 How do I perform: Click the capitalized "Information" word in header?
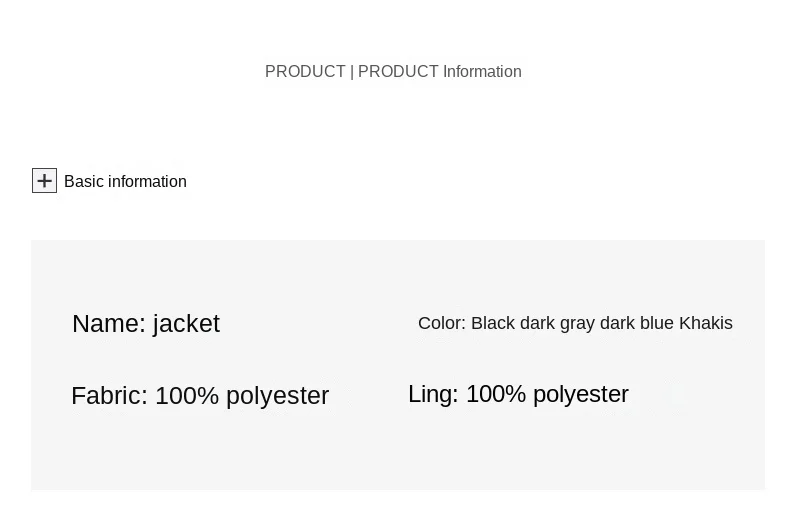(482, 72)
